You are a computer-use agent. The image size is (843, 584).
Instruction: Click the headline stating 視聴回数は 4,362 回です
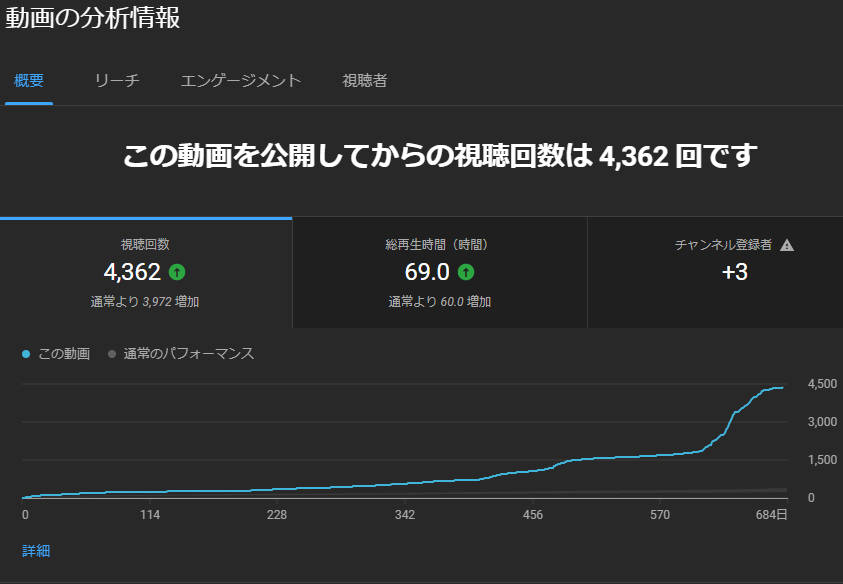pyautogui.click(x=440, y=156)
